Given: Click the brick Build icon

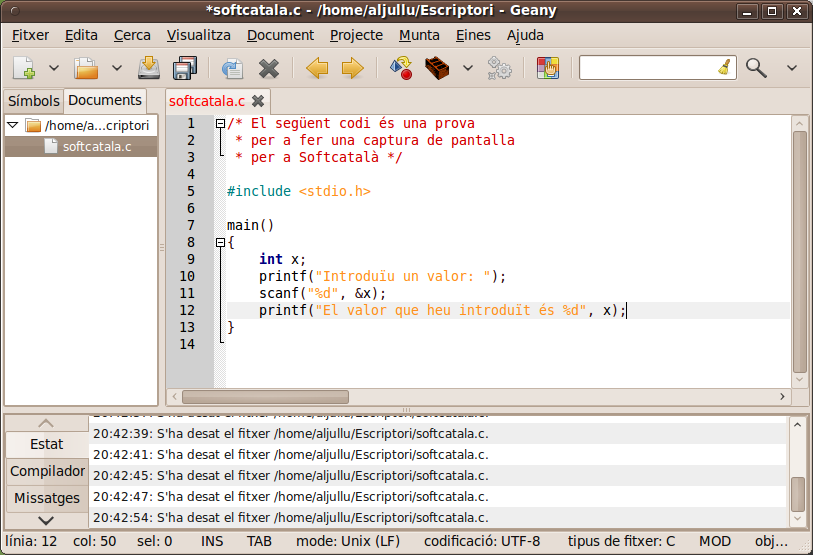Looking at the screenshot, I should point(436,68).
